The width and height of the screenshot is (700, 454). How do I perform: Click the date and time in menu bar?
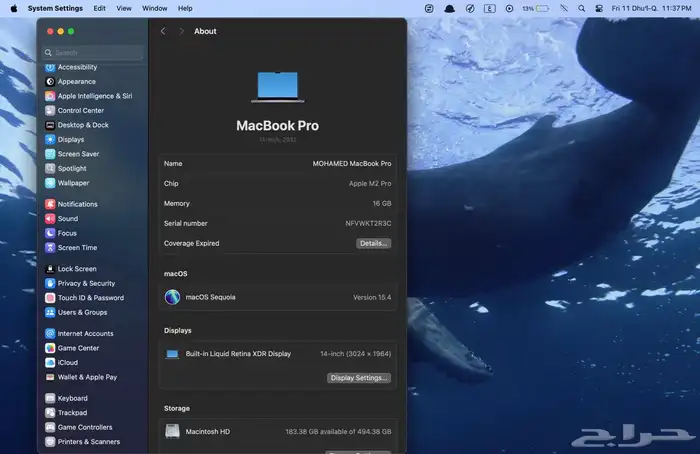[x=651, y=8]
